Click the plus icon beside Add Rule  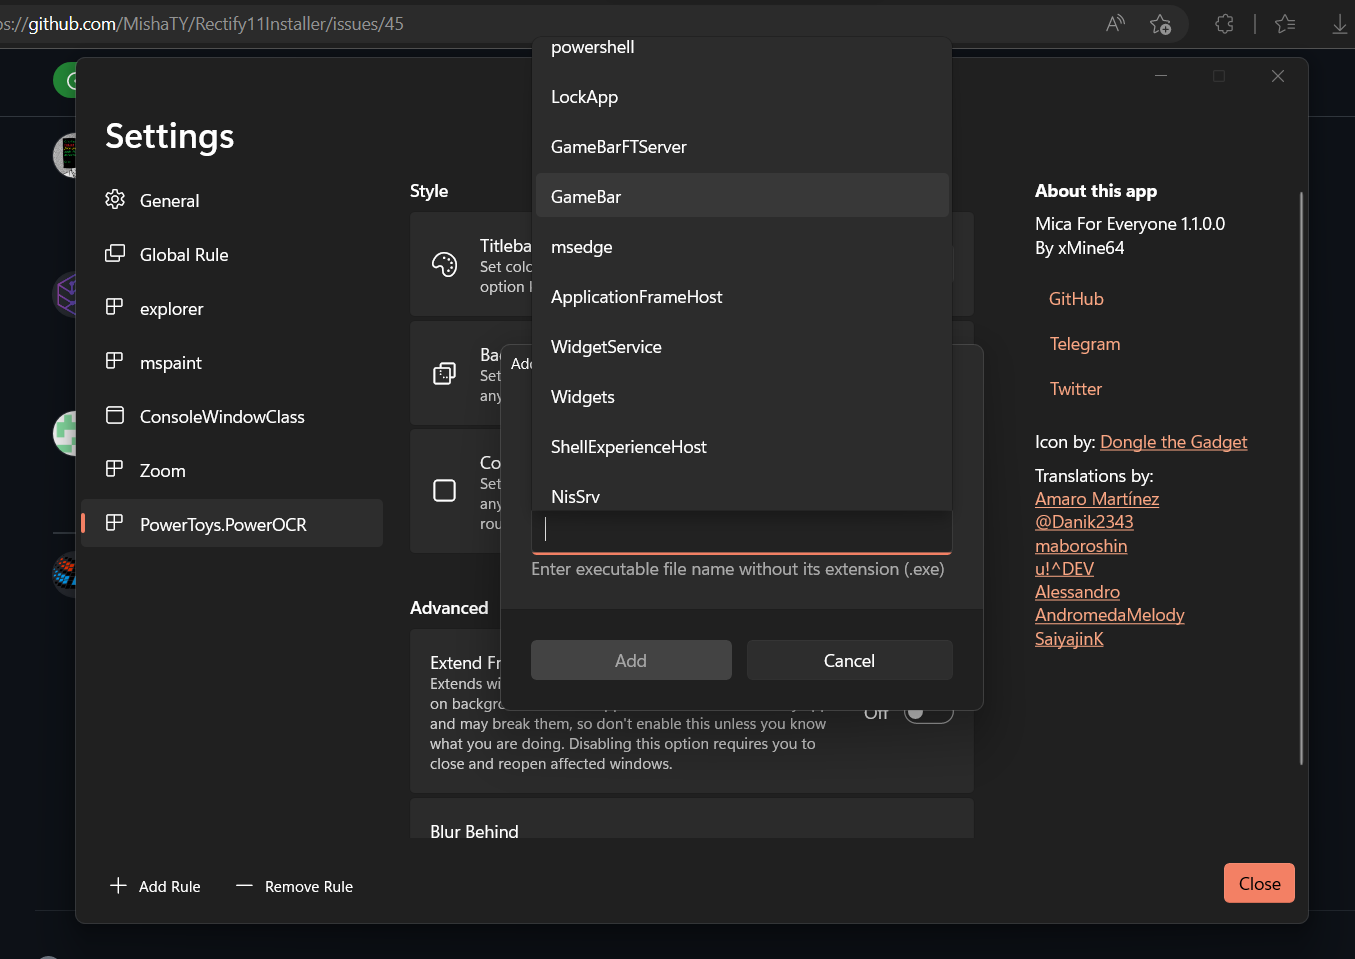118,886
